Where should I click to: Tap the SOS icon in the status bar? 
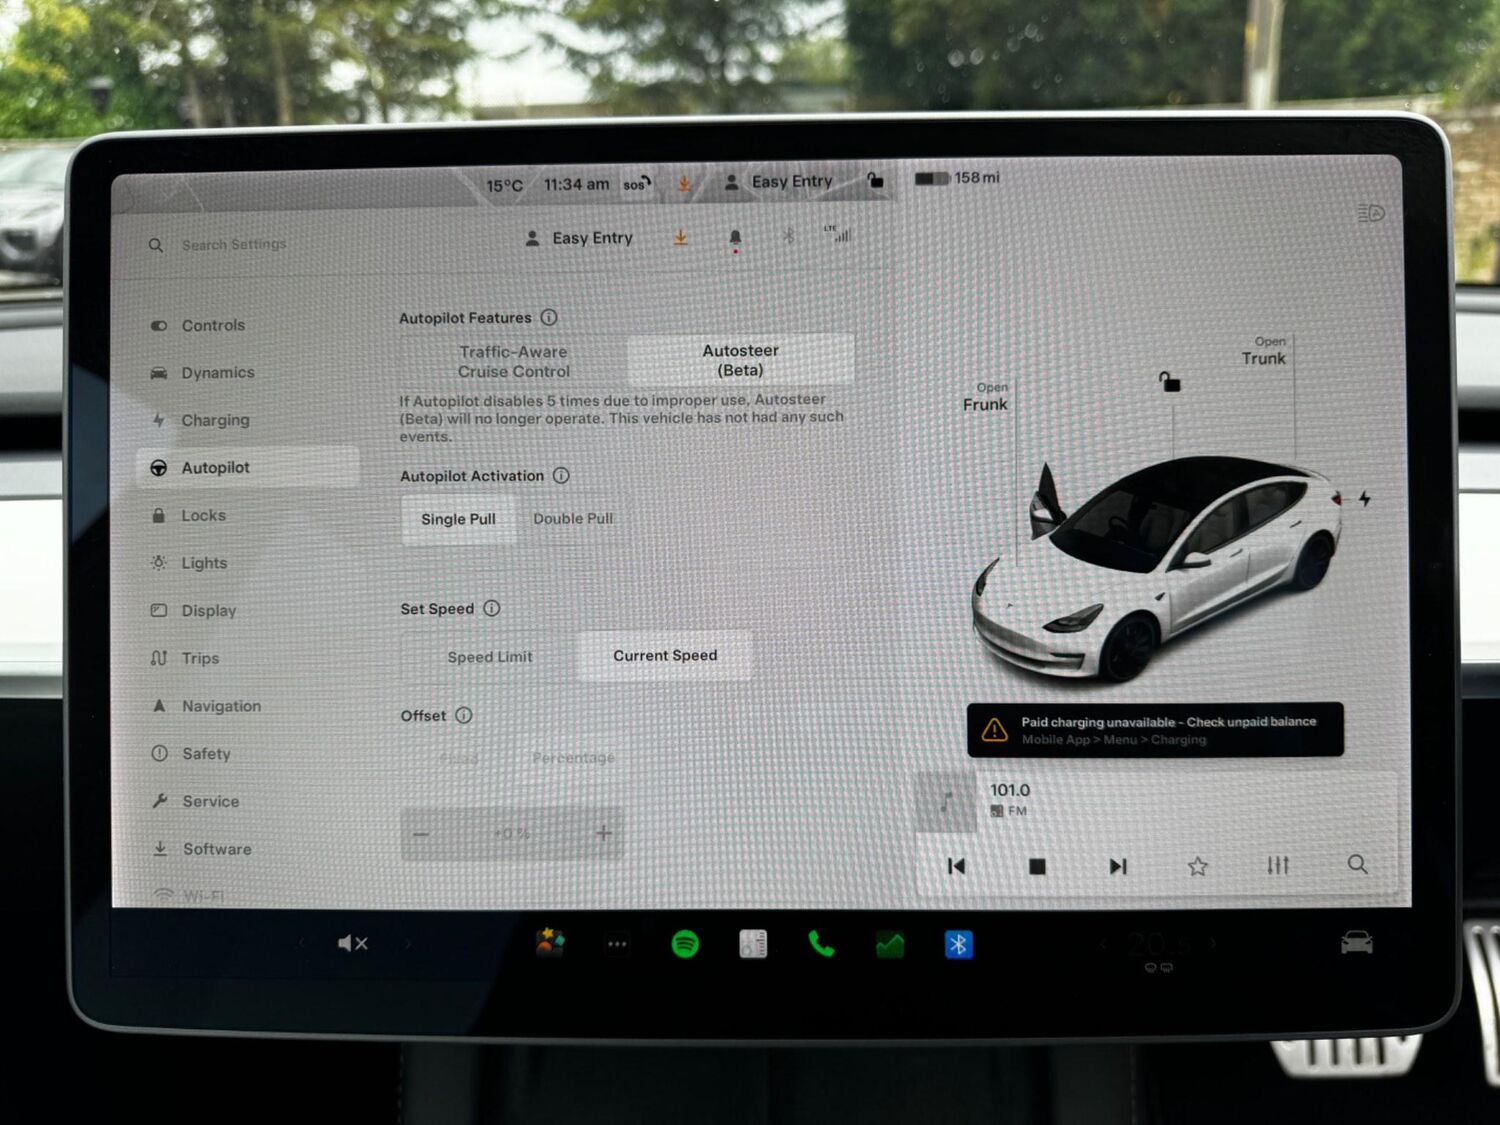[637, 184]
